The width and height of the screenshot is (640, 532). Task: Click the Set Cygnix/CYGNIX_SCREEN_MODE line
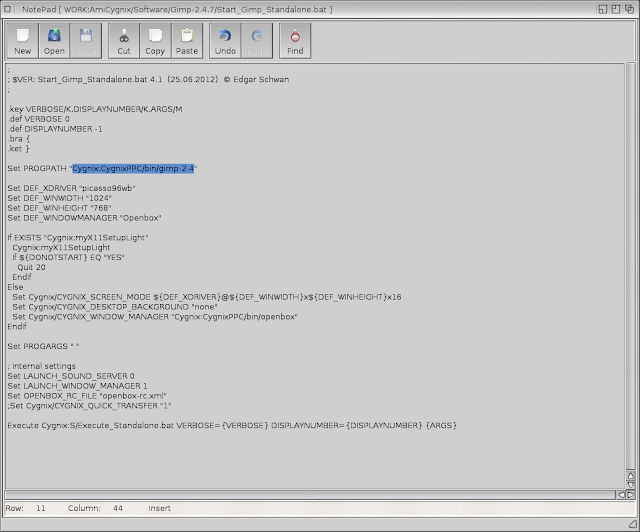[x=207, y=297]
